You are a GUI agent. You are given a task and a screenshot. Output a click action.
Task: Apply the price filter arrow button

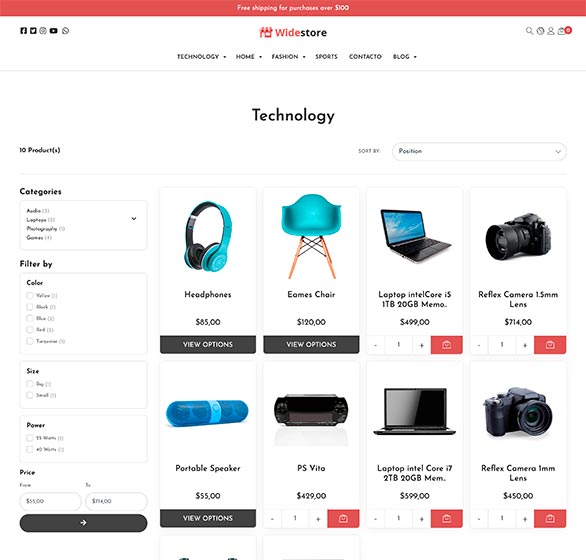click(x=83, y=523)
